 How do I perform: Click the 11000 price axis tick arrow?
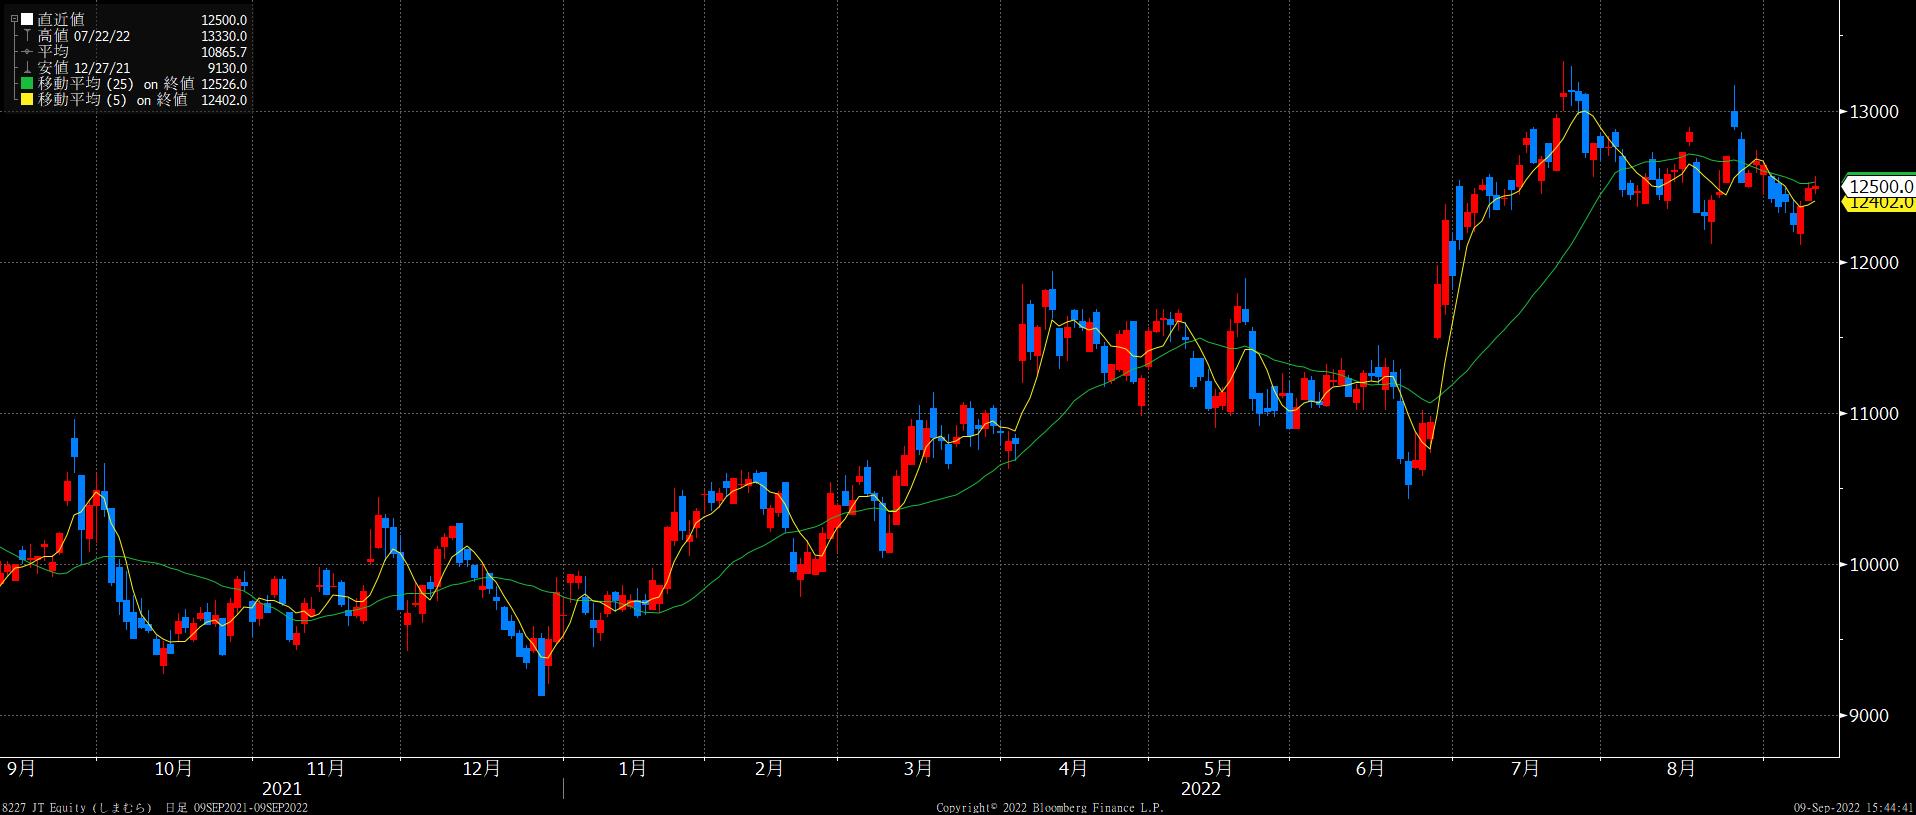point(1843,414)
